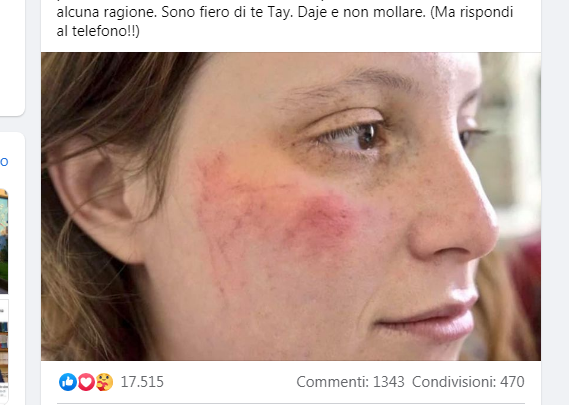Click the red heart Love reaction icon
The width and height of the screenshot is (569, 405).
pos(86,382)
